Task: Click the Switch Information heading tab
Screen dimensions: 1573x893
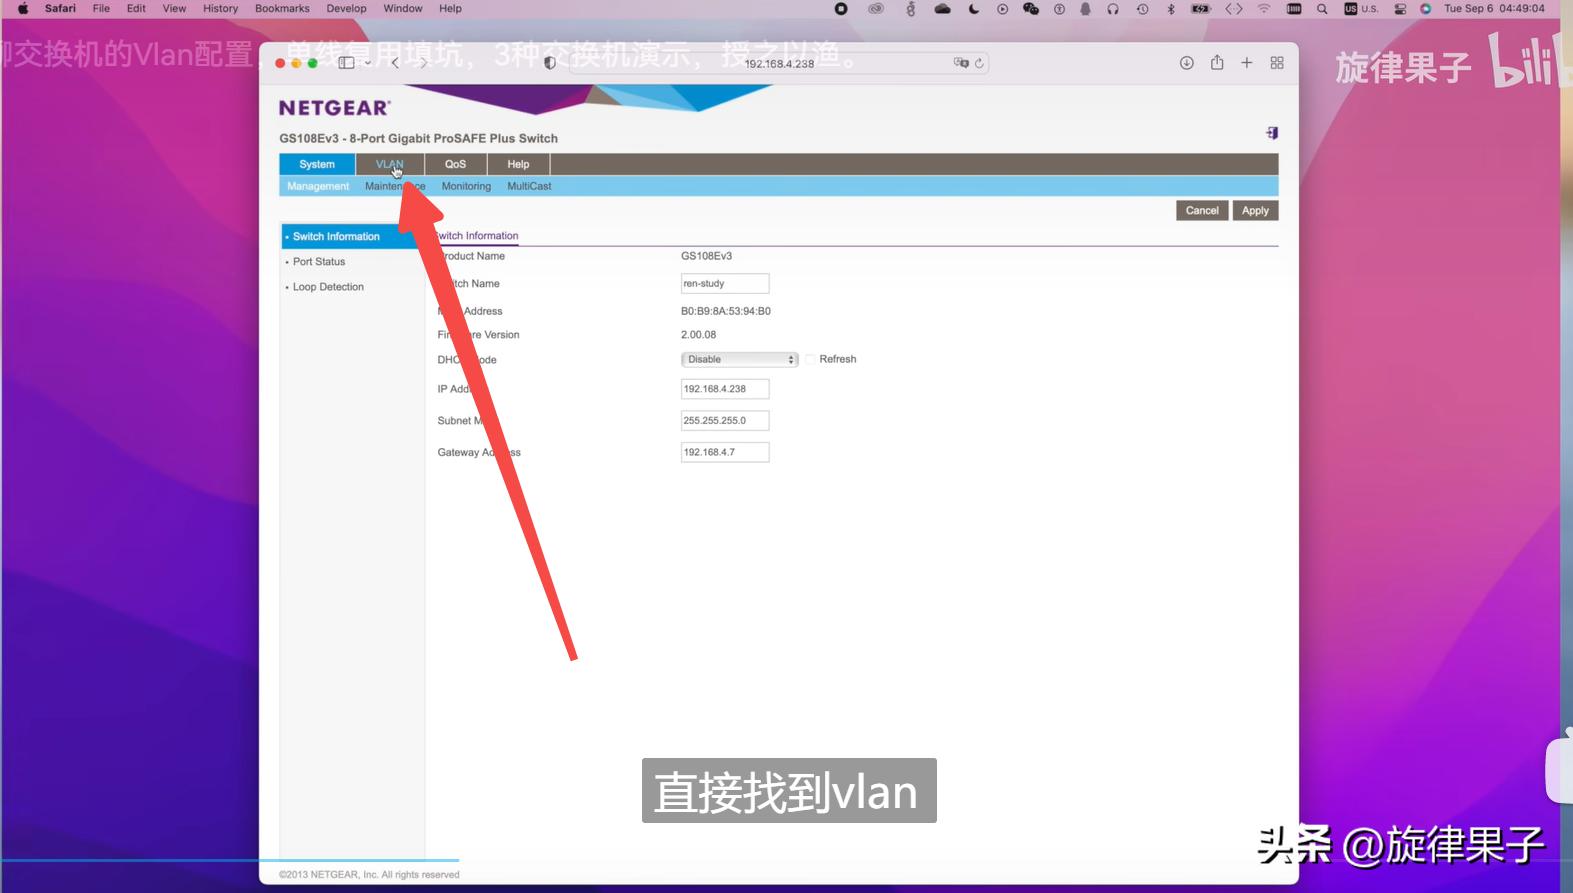Action: pos(476,236)
